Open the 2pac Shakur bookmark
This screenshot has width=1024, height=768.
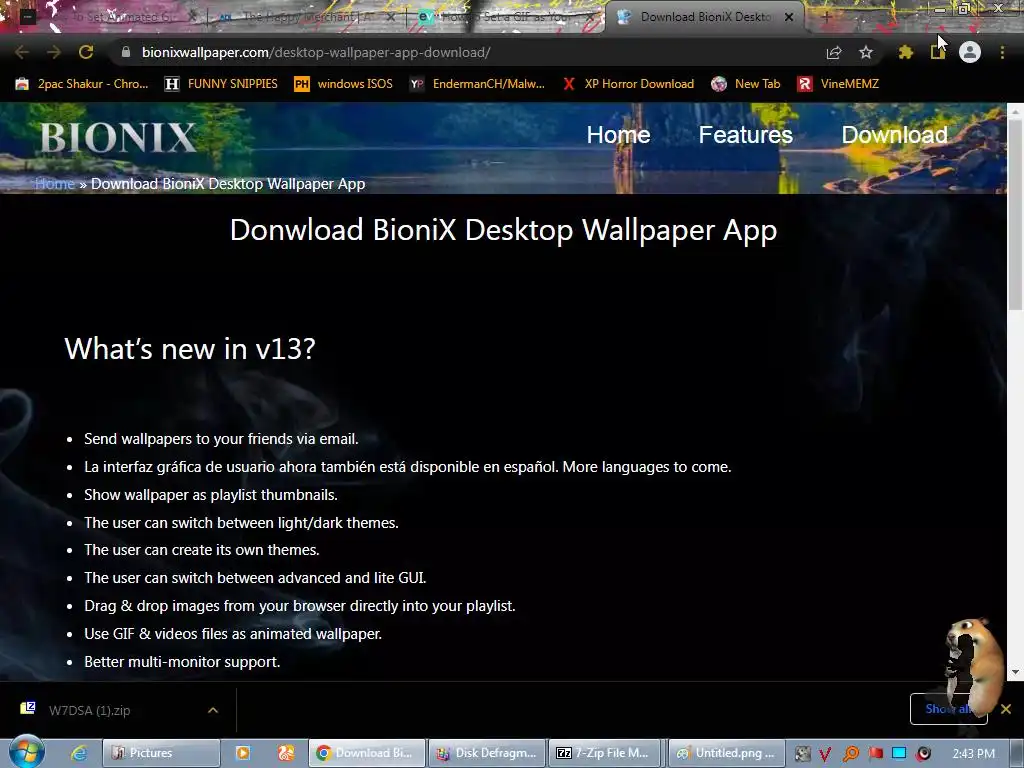pos(82,84)
